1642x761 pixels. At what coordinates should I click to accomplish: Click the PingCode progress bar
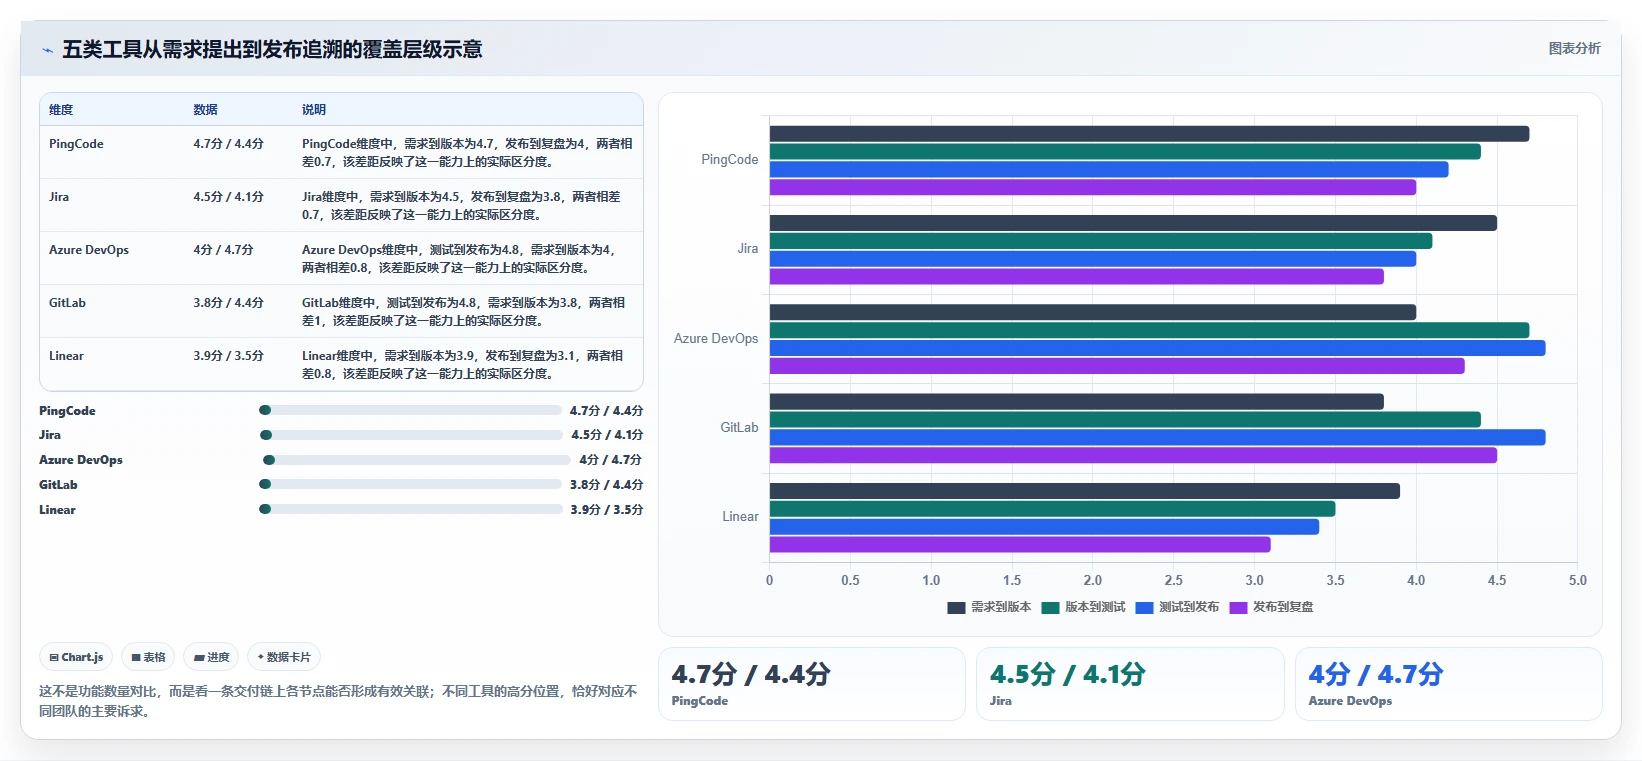click(x=410, y=410)
